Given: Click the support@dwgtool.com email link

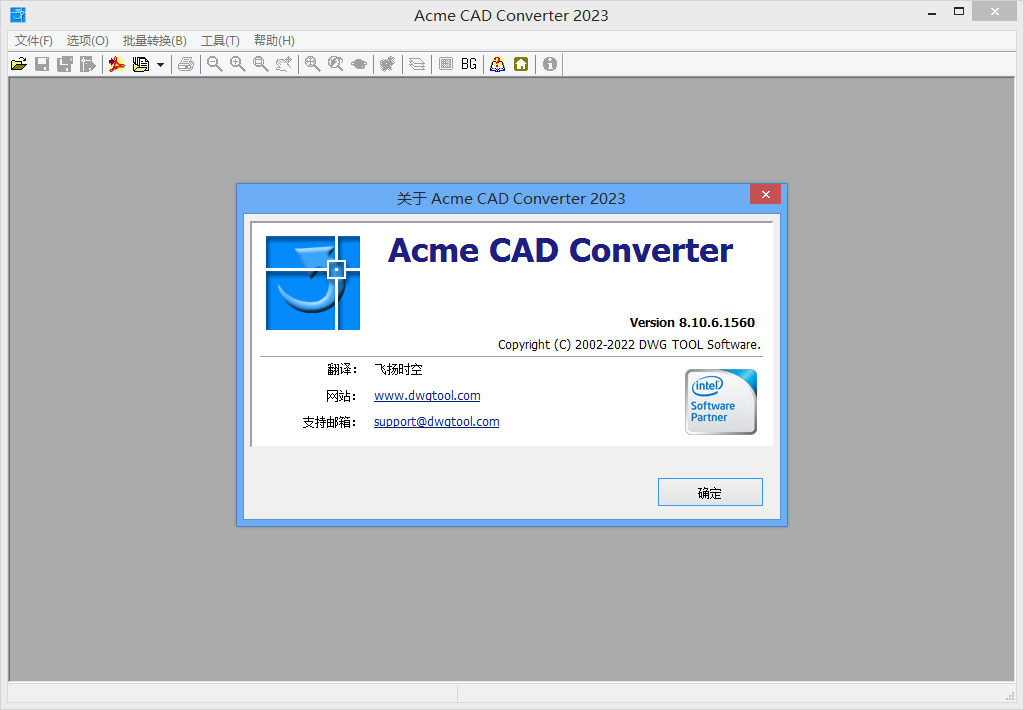Looking at the screenshot, I should point(436,422).
